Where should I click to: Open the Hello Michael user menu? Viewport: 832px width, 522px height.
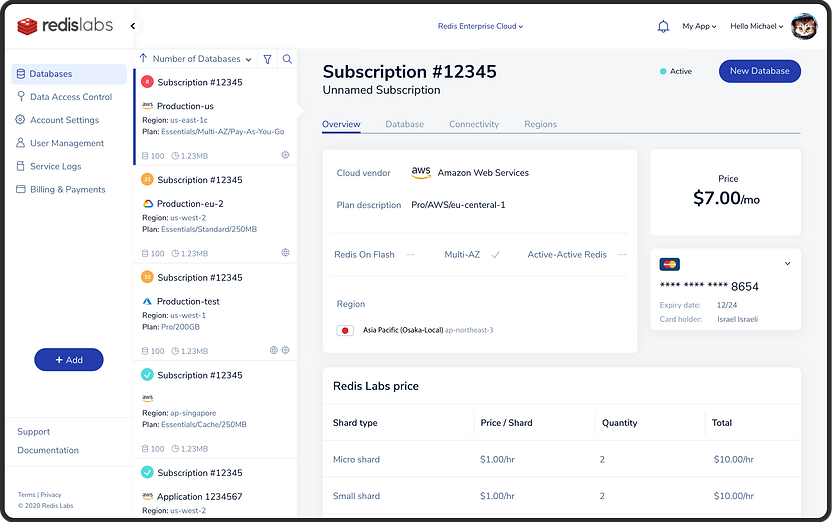(x=757, y=26)
